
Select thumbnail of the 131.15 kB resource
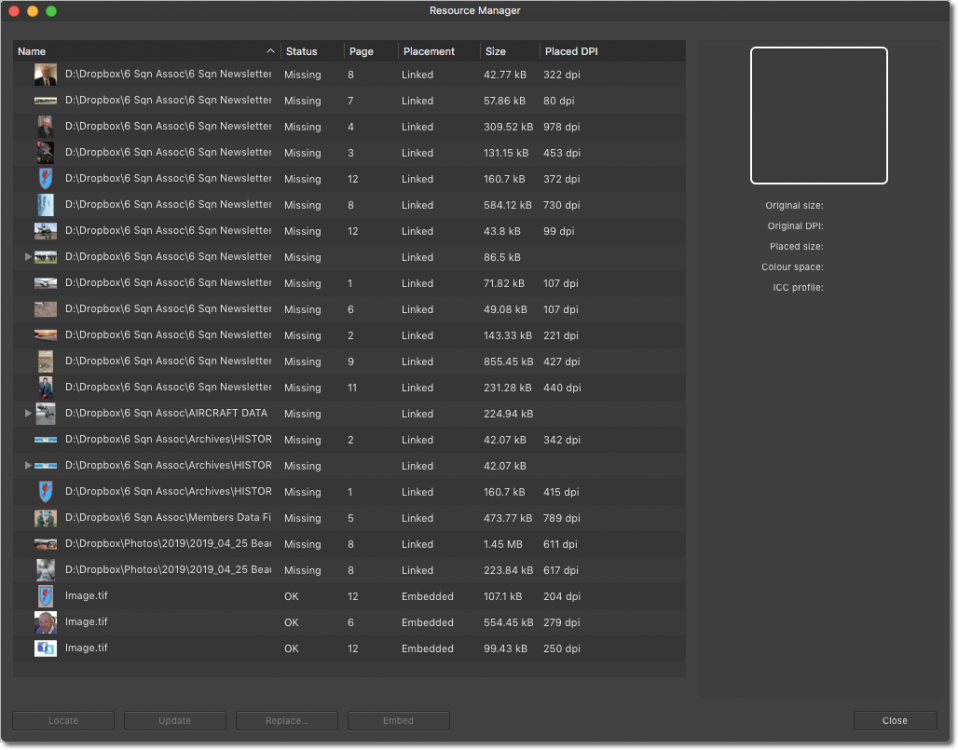click(45, 153)
